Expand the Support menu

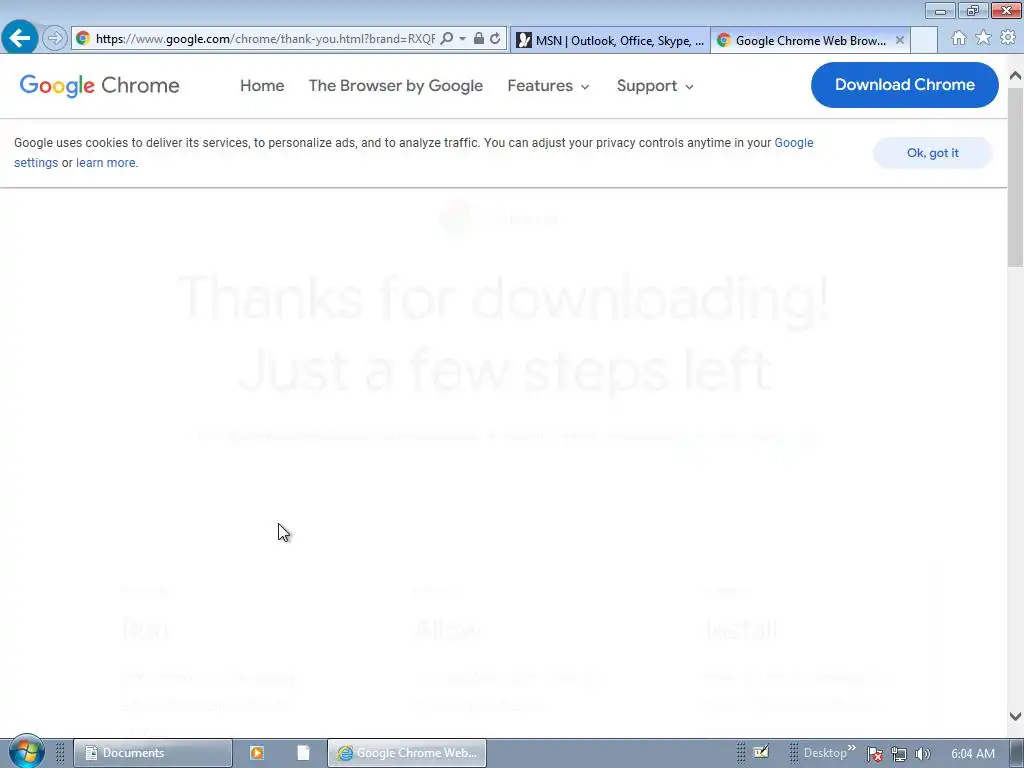(x=655, y=86)
